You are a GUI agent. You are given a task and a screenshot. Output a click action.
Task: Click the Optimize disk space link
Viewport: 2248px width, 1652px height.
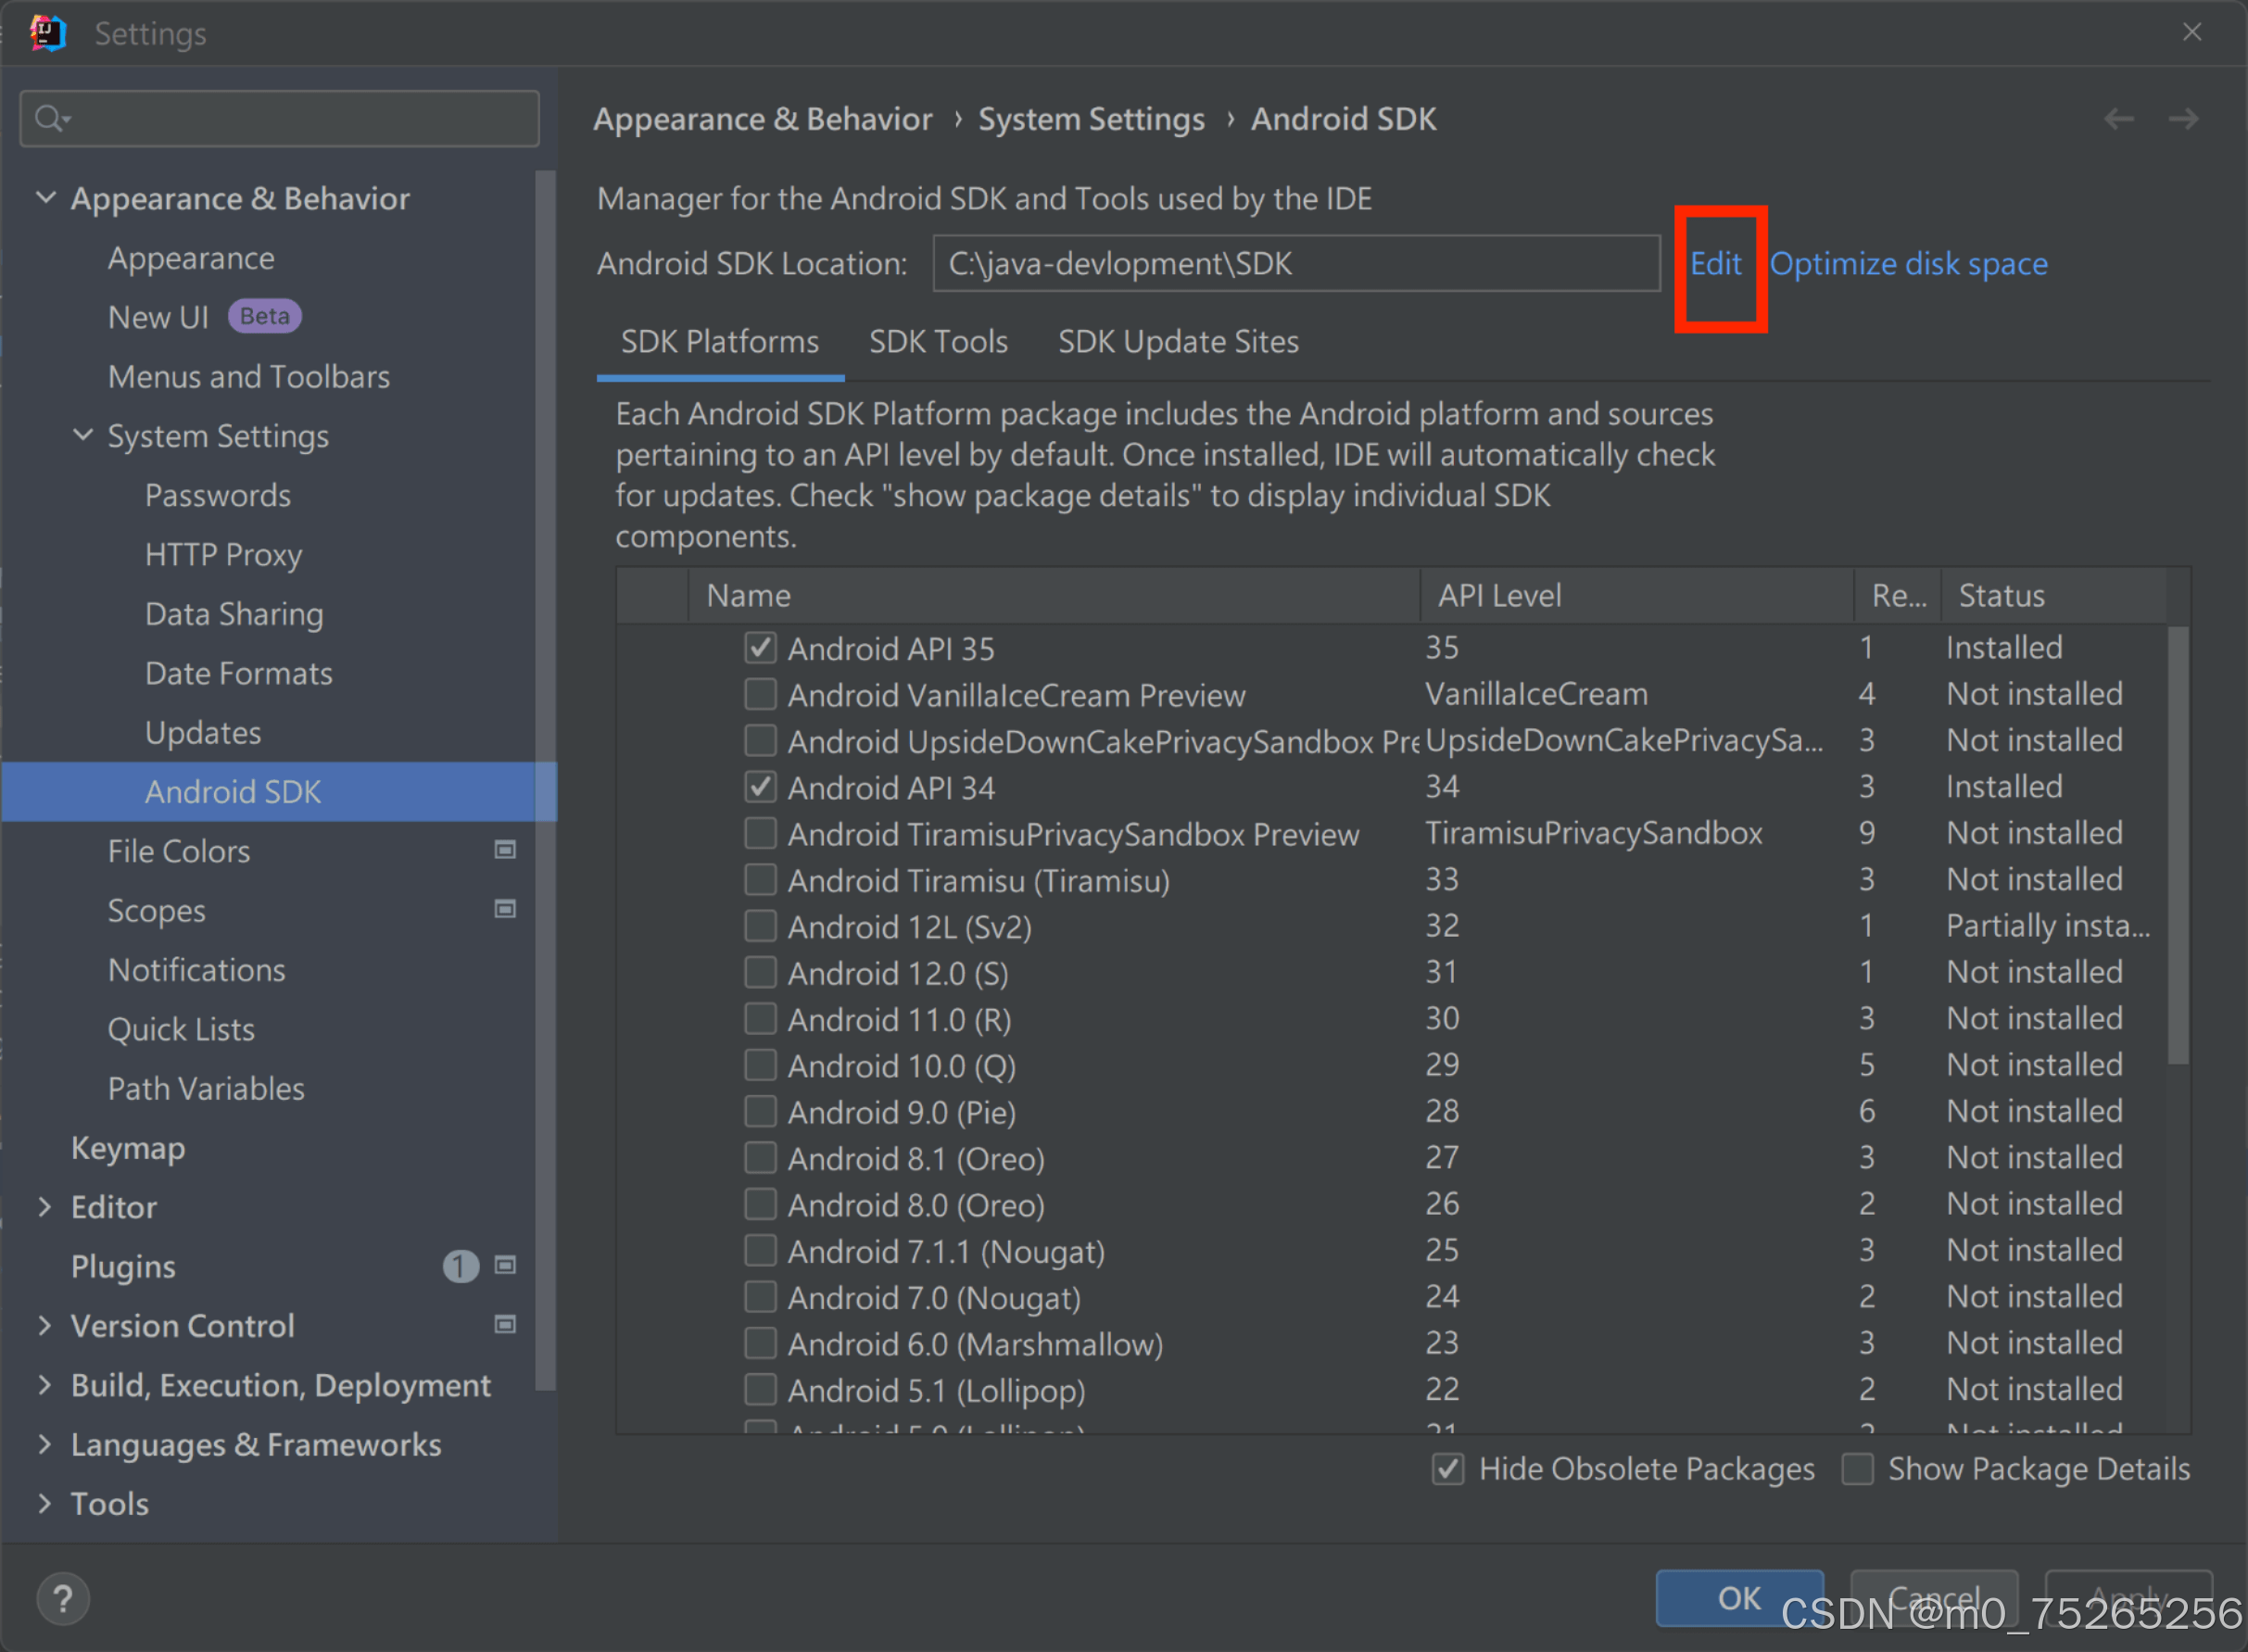(x=1908, y=264)
